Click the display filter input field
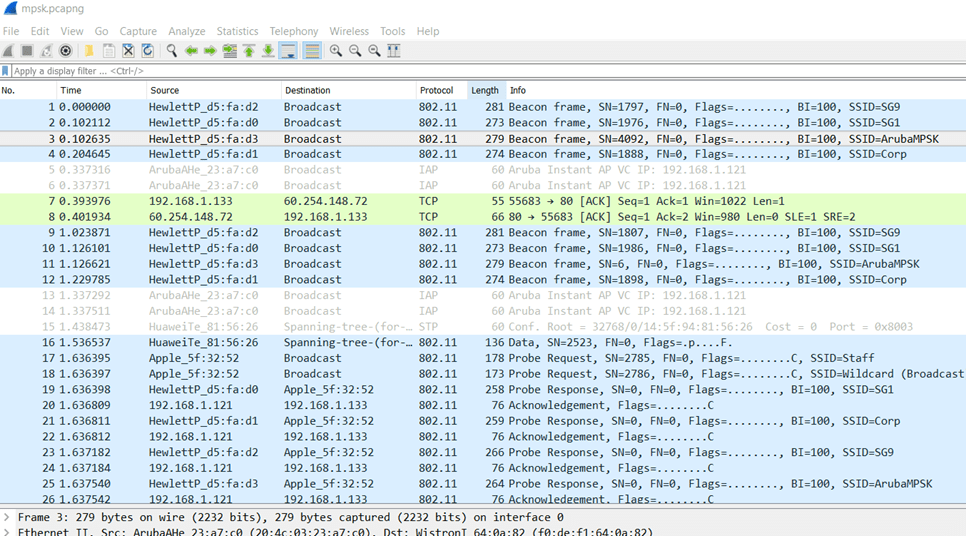This screenshot has width=966, height=536. coord(400,71)
